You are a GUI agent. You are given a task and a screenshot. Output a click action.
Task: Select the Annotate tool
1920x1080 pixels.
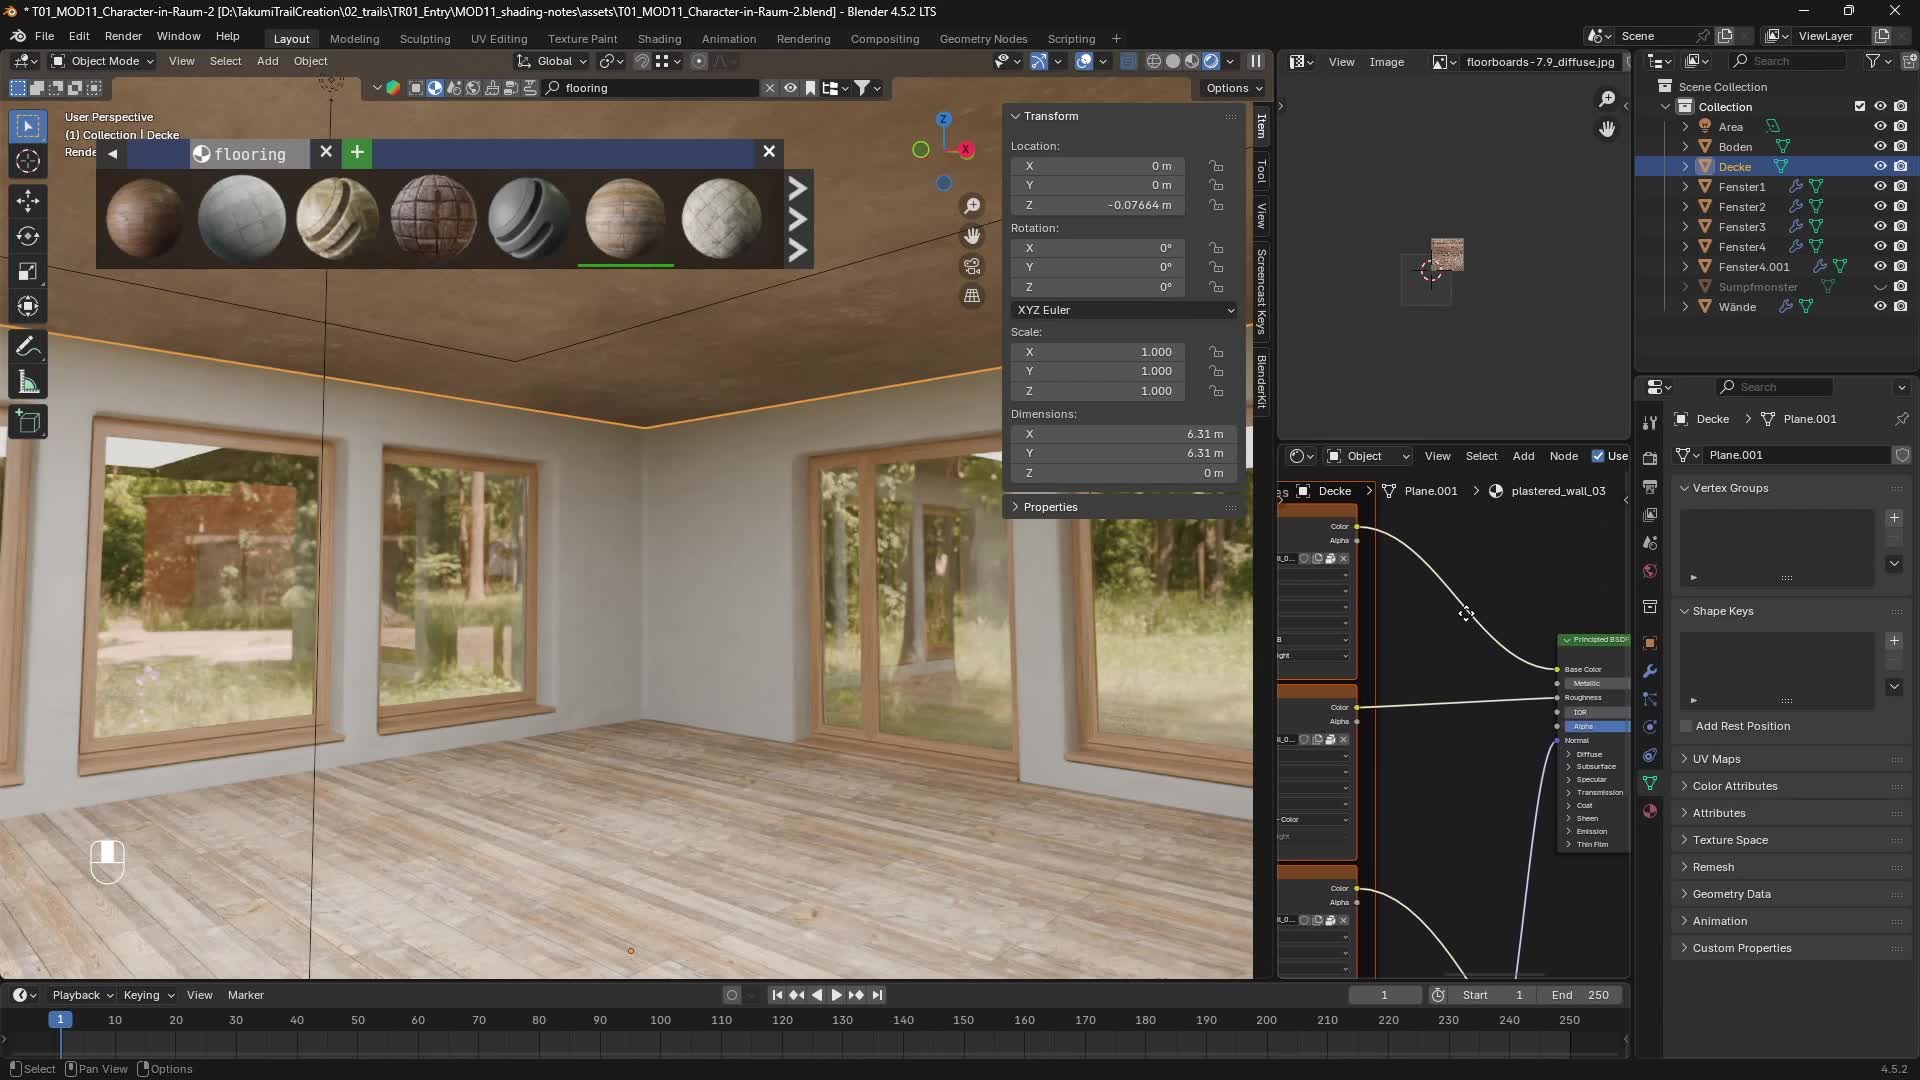coord(28,346)
